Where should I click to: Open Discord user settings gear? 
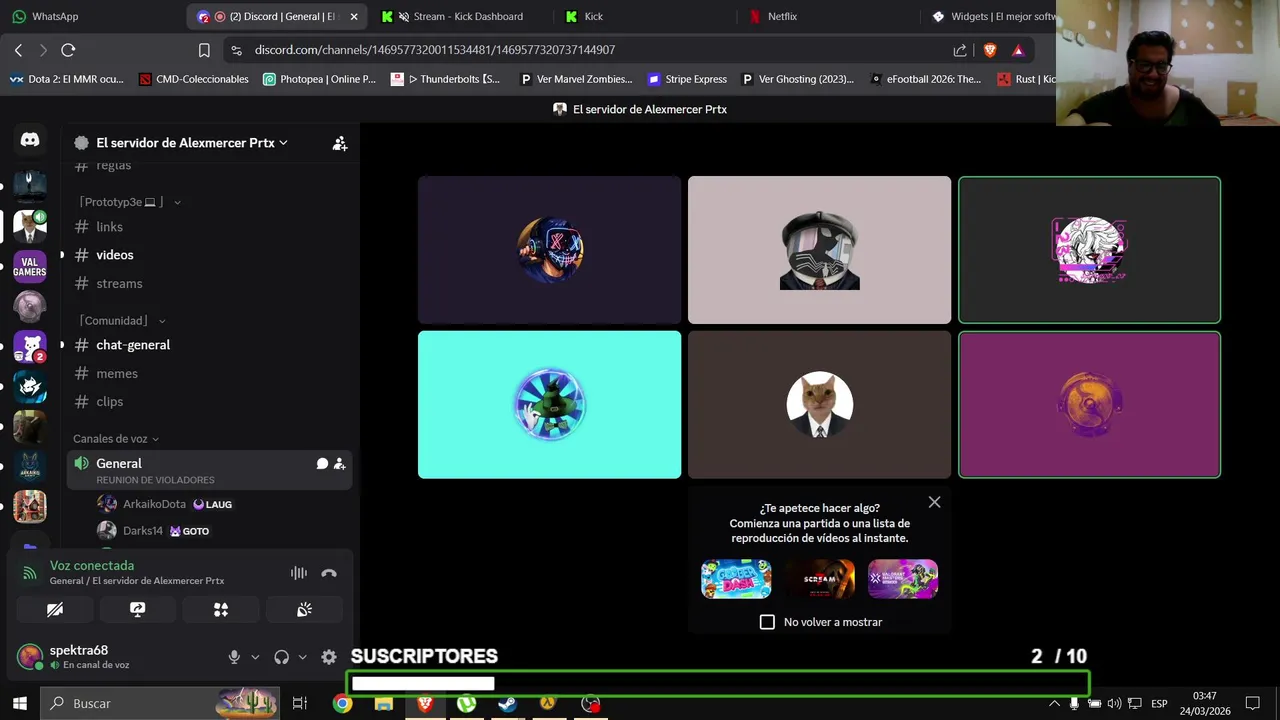pyautogui.click(x=329, y=657)
